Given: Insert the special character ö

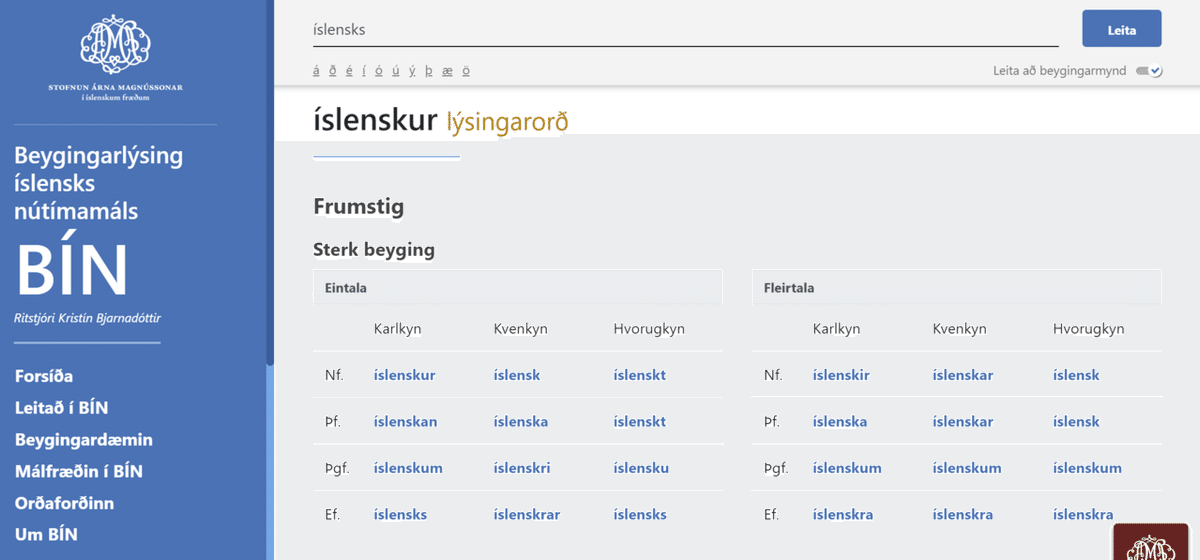Looking at the screenshot, I should coord(466,71).
